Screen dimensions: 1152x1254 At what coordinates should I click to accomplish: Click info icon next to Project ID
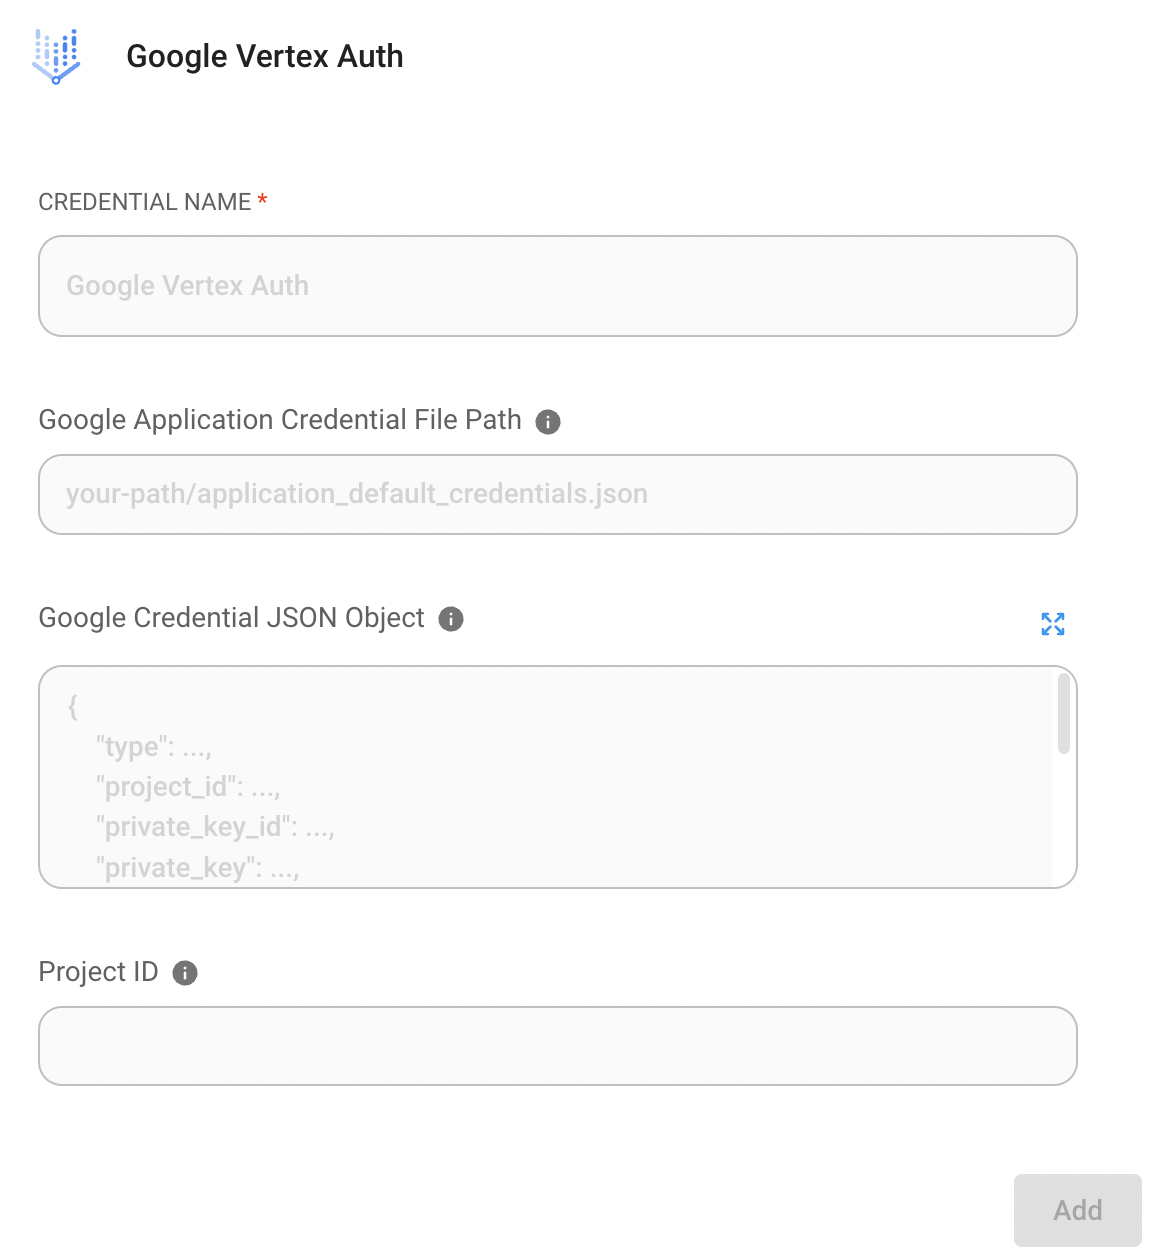[185, 973]
